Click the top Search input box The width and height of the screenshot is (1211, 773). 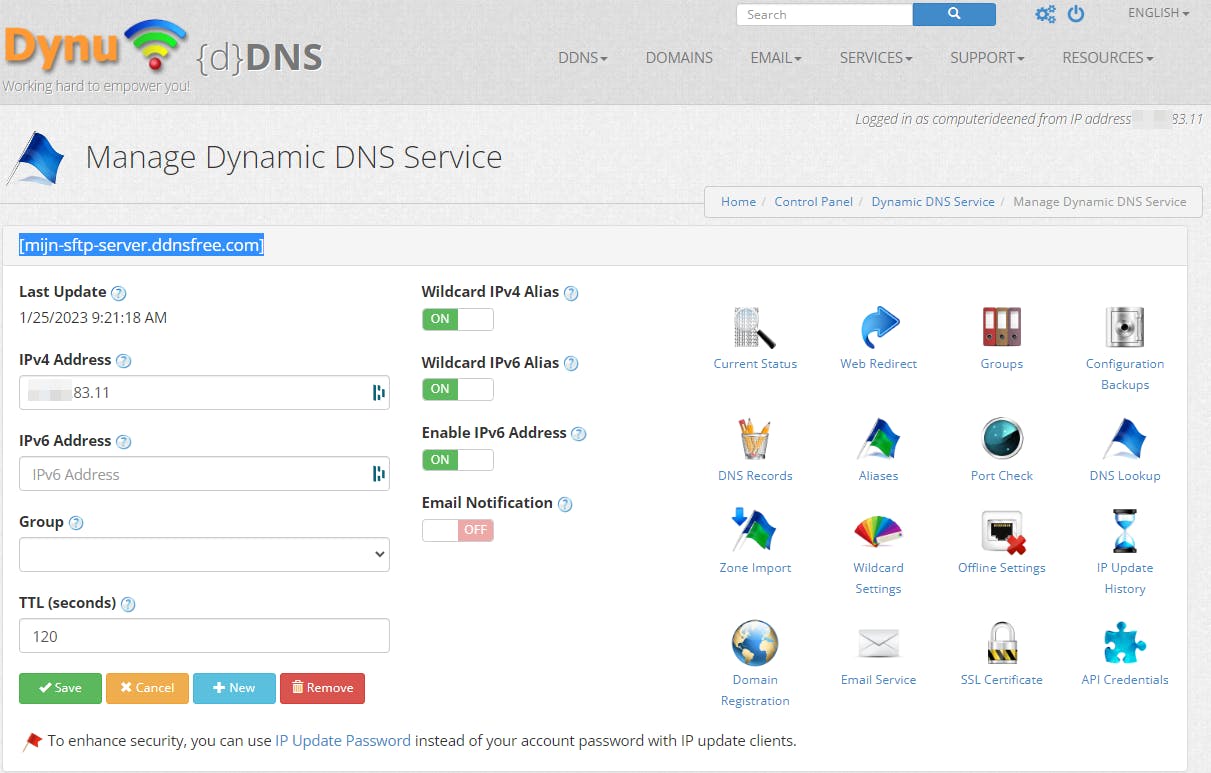[x=825, y=14]
